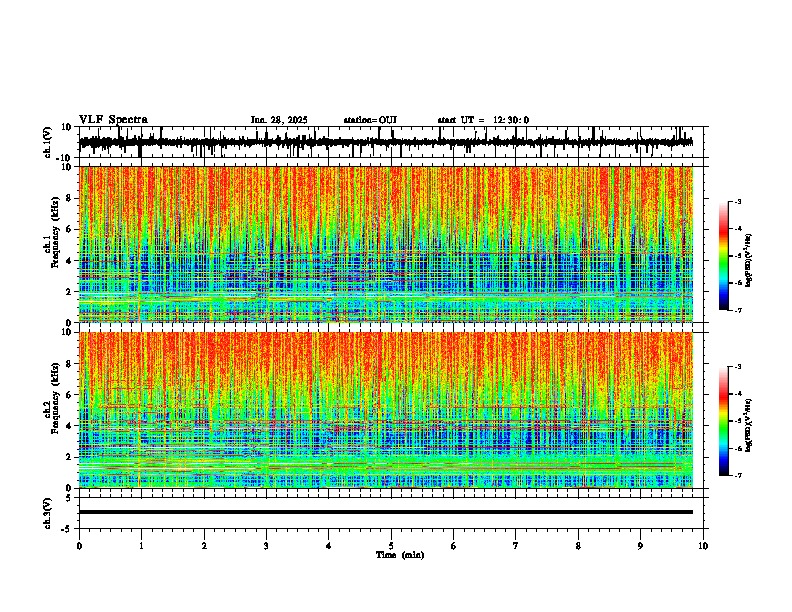
Task: Click the "-10" tick of ch.1(V) axis
Action: 65,158
